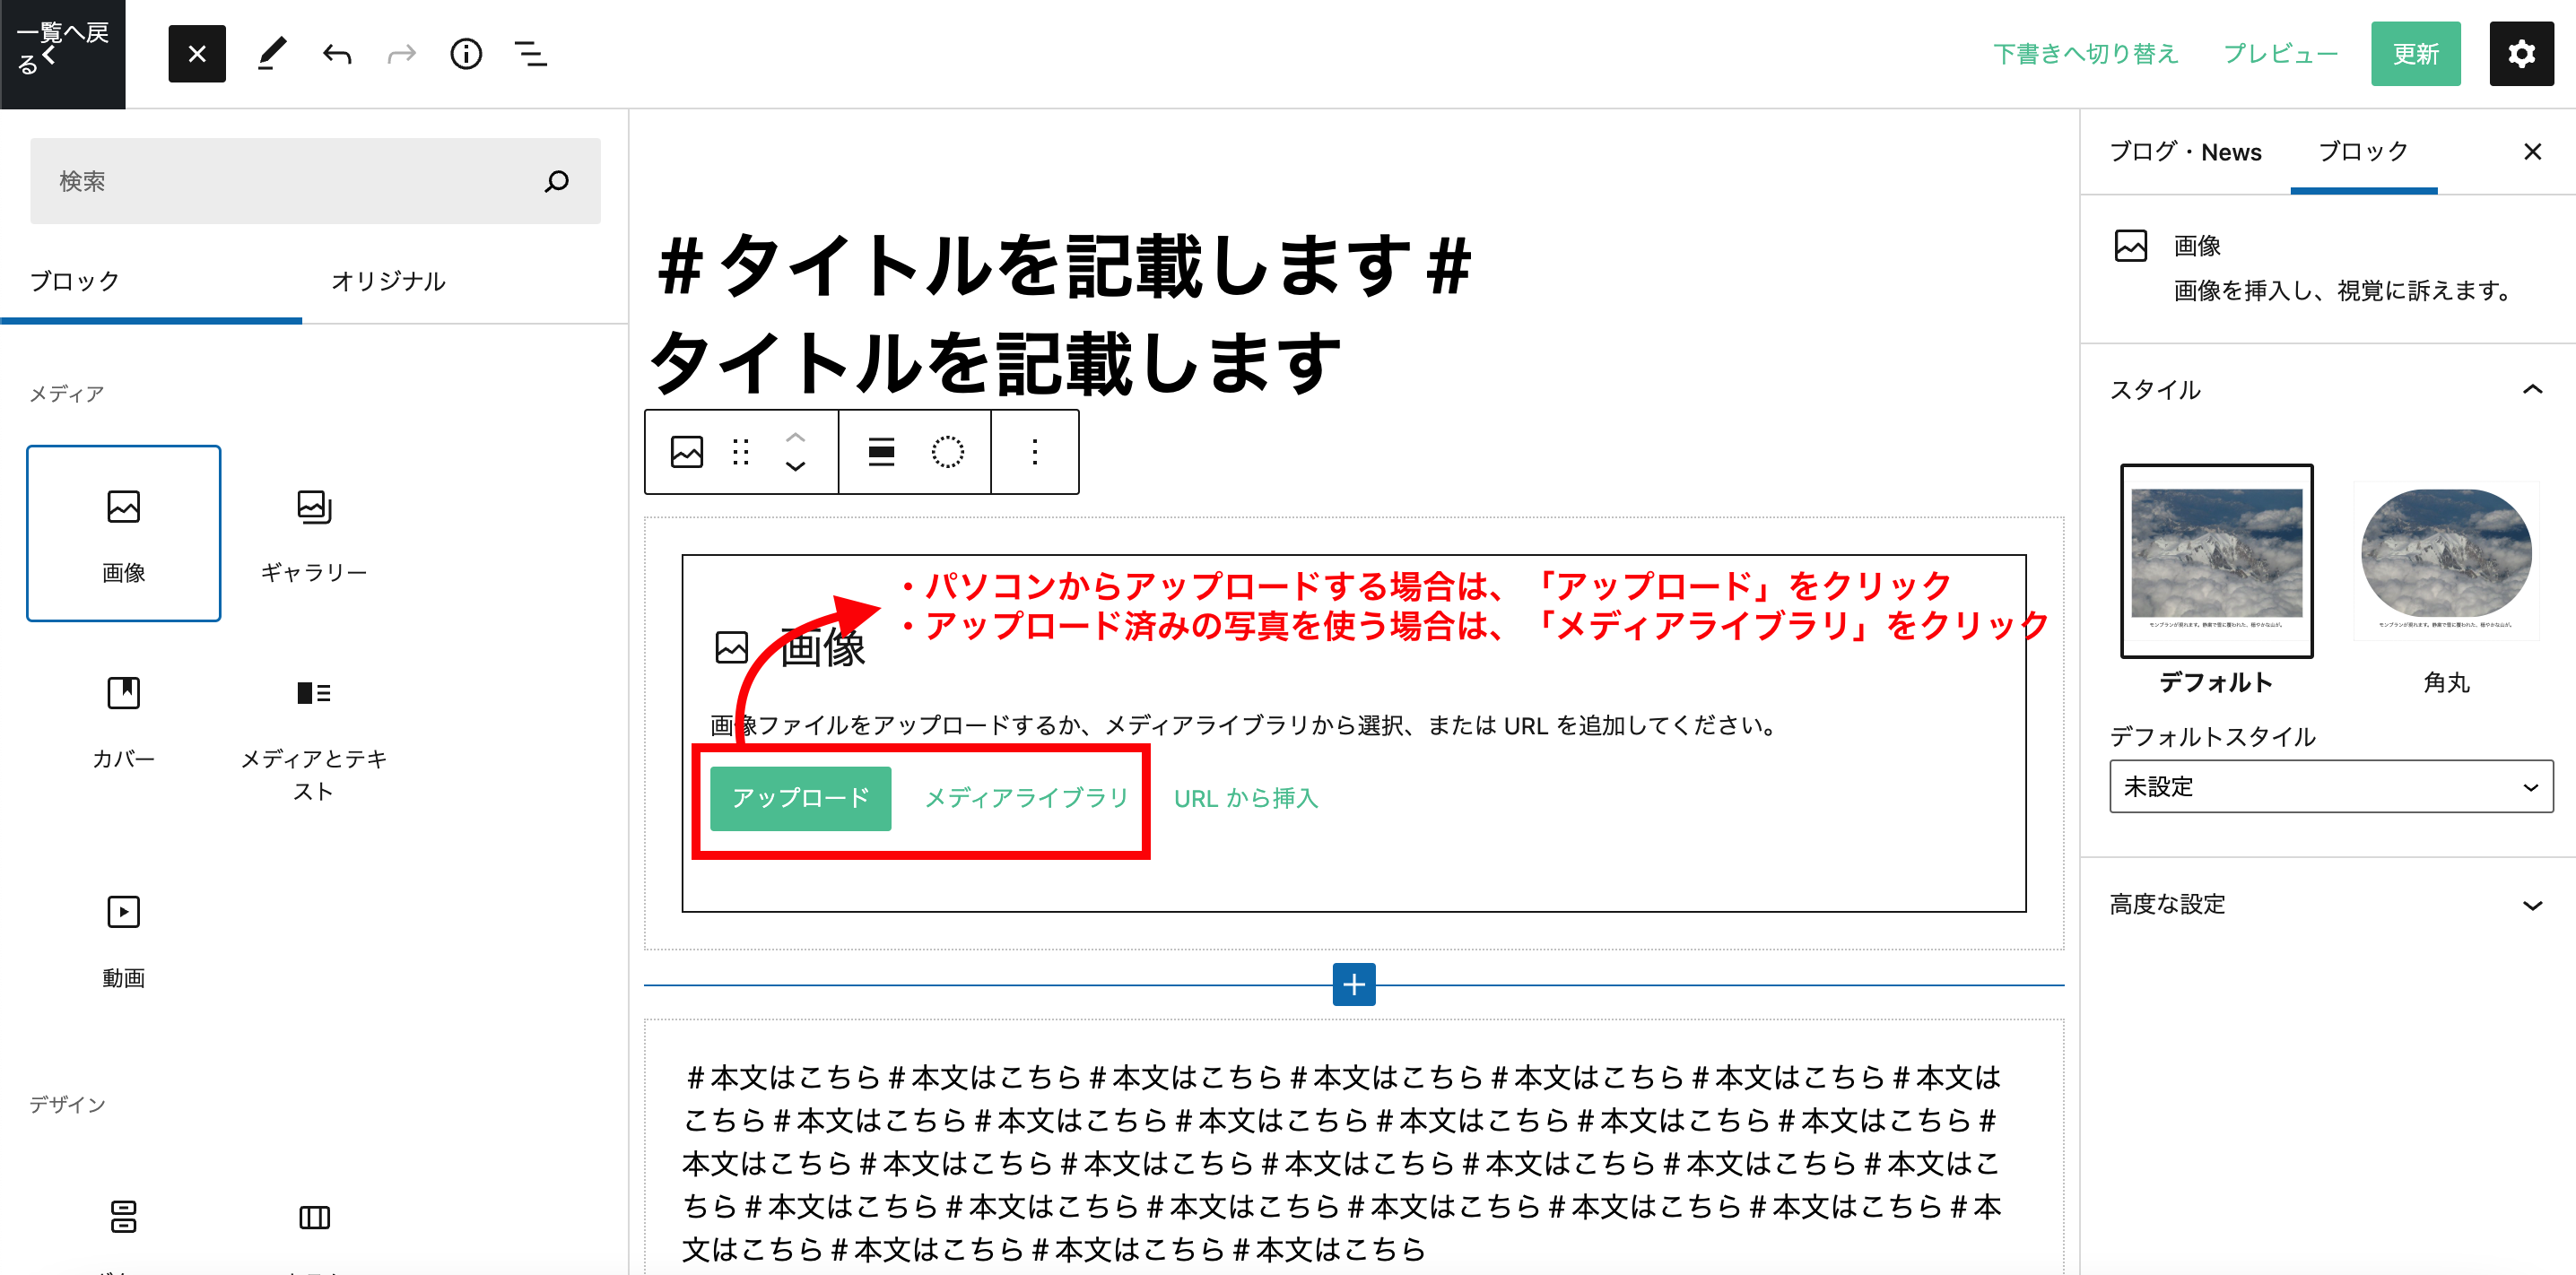This screenshot has width=2576, height=1275.
Task: Switch to the オリジナル tab
Action: point(388,282)
